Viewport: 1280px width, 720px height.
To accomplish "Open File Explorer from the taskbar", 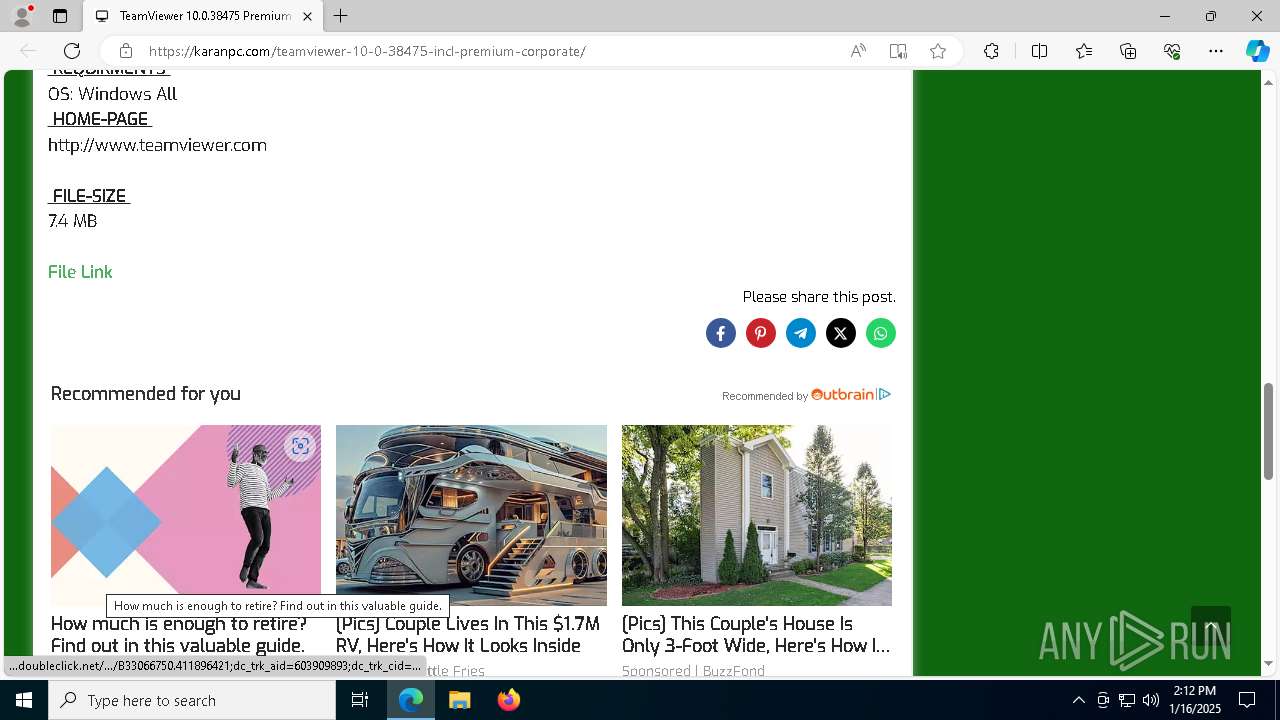I will (x=459, y=700).
